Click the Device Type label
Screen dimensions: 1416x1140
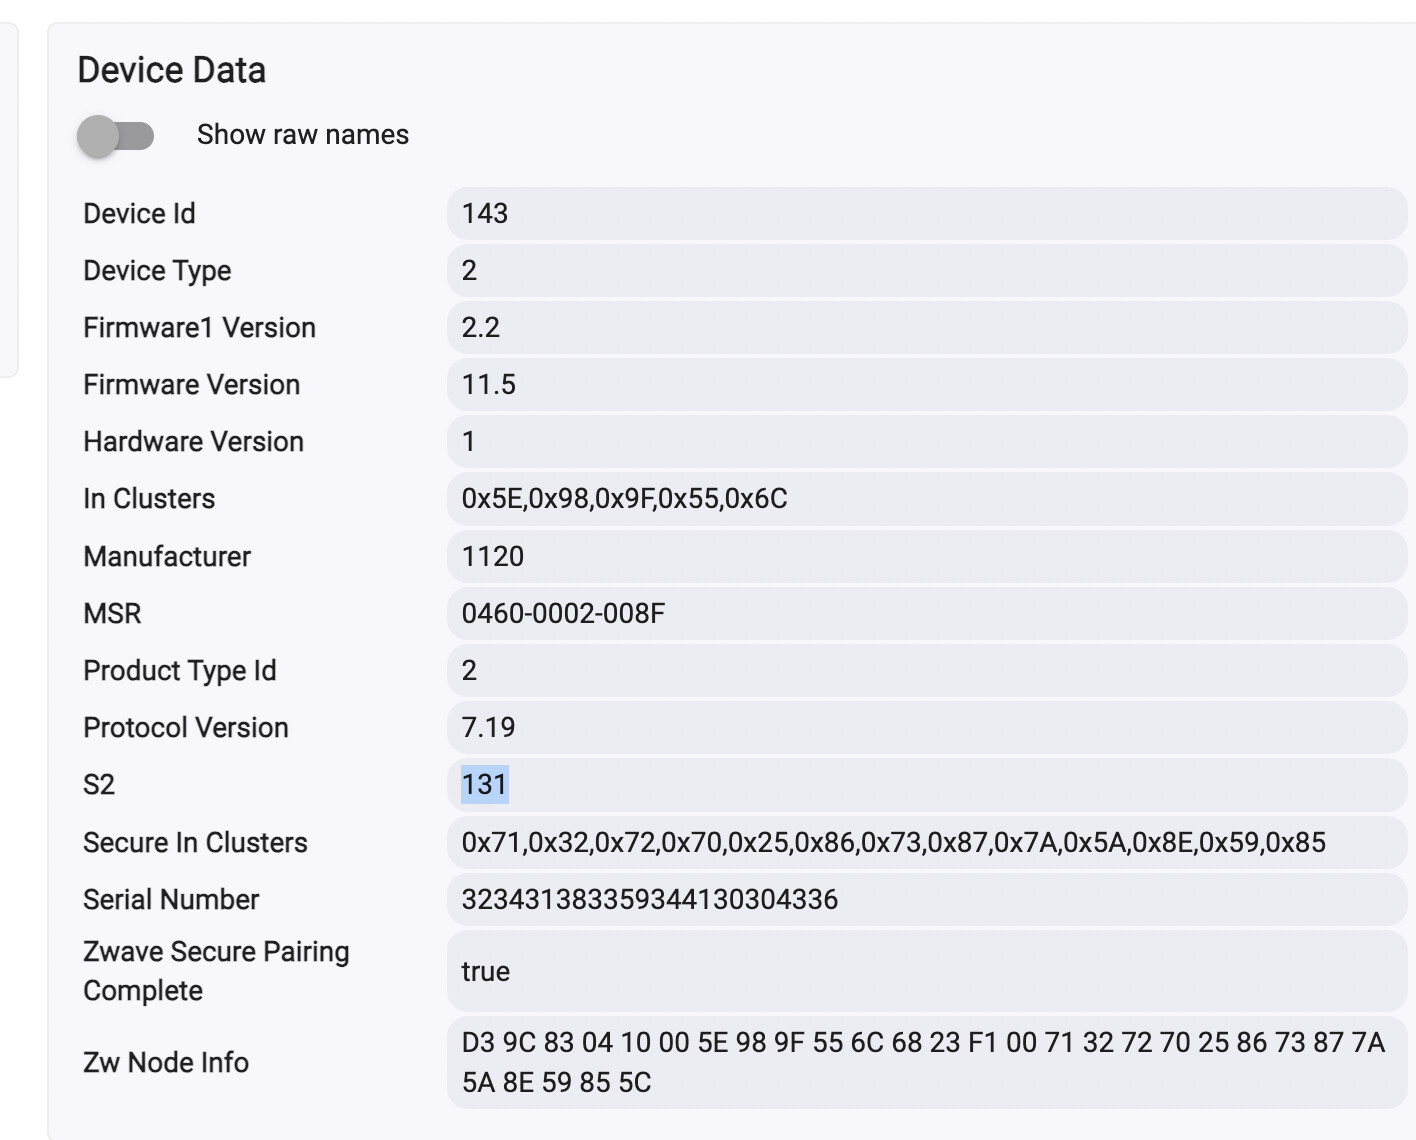(157, 270)
